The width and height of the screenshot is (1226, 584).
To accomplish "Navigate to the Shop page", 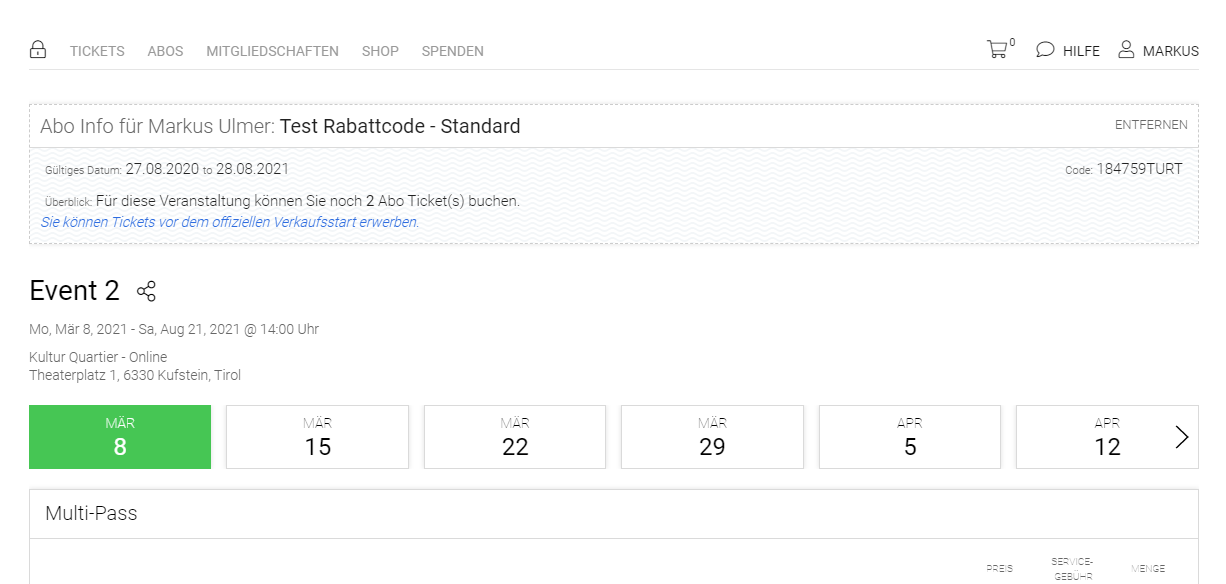I will pos(380,51).
